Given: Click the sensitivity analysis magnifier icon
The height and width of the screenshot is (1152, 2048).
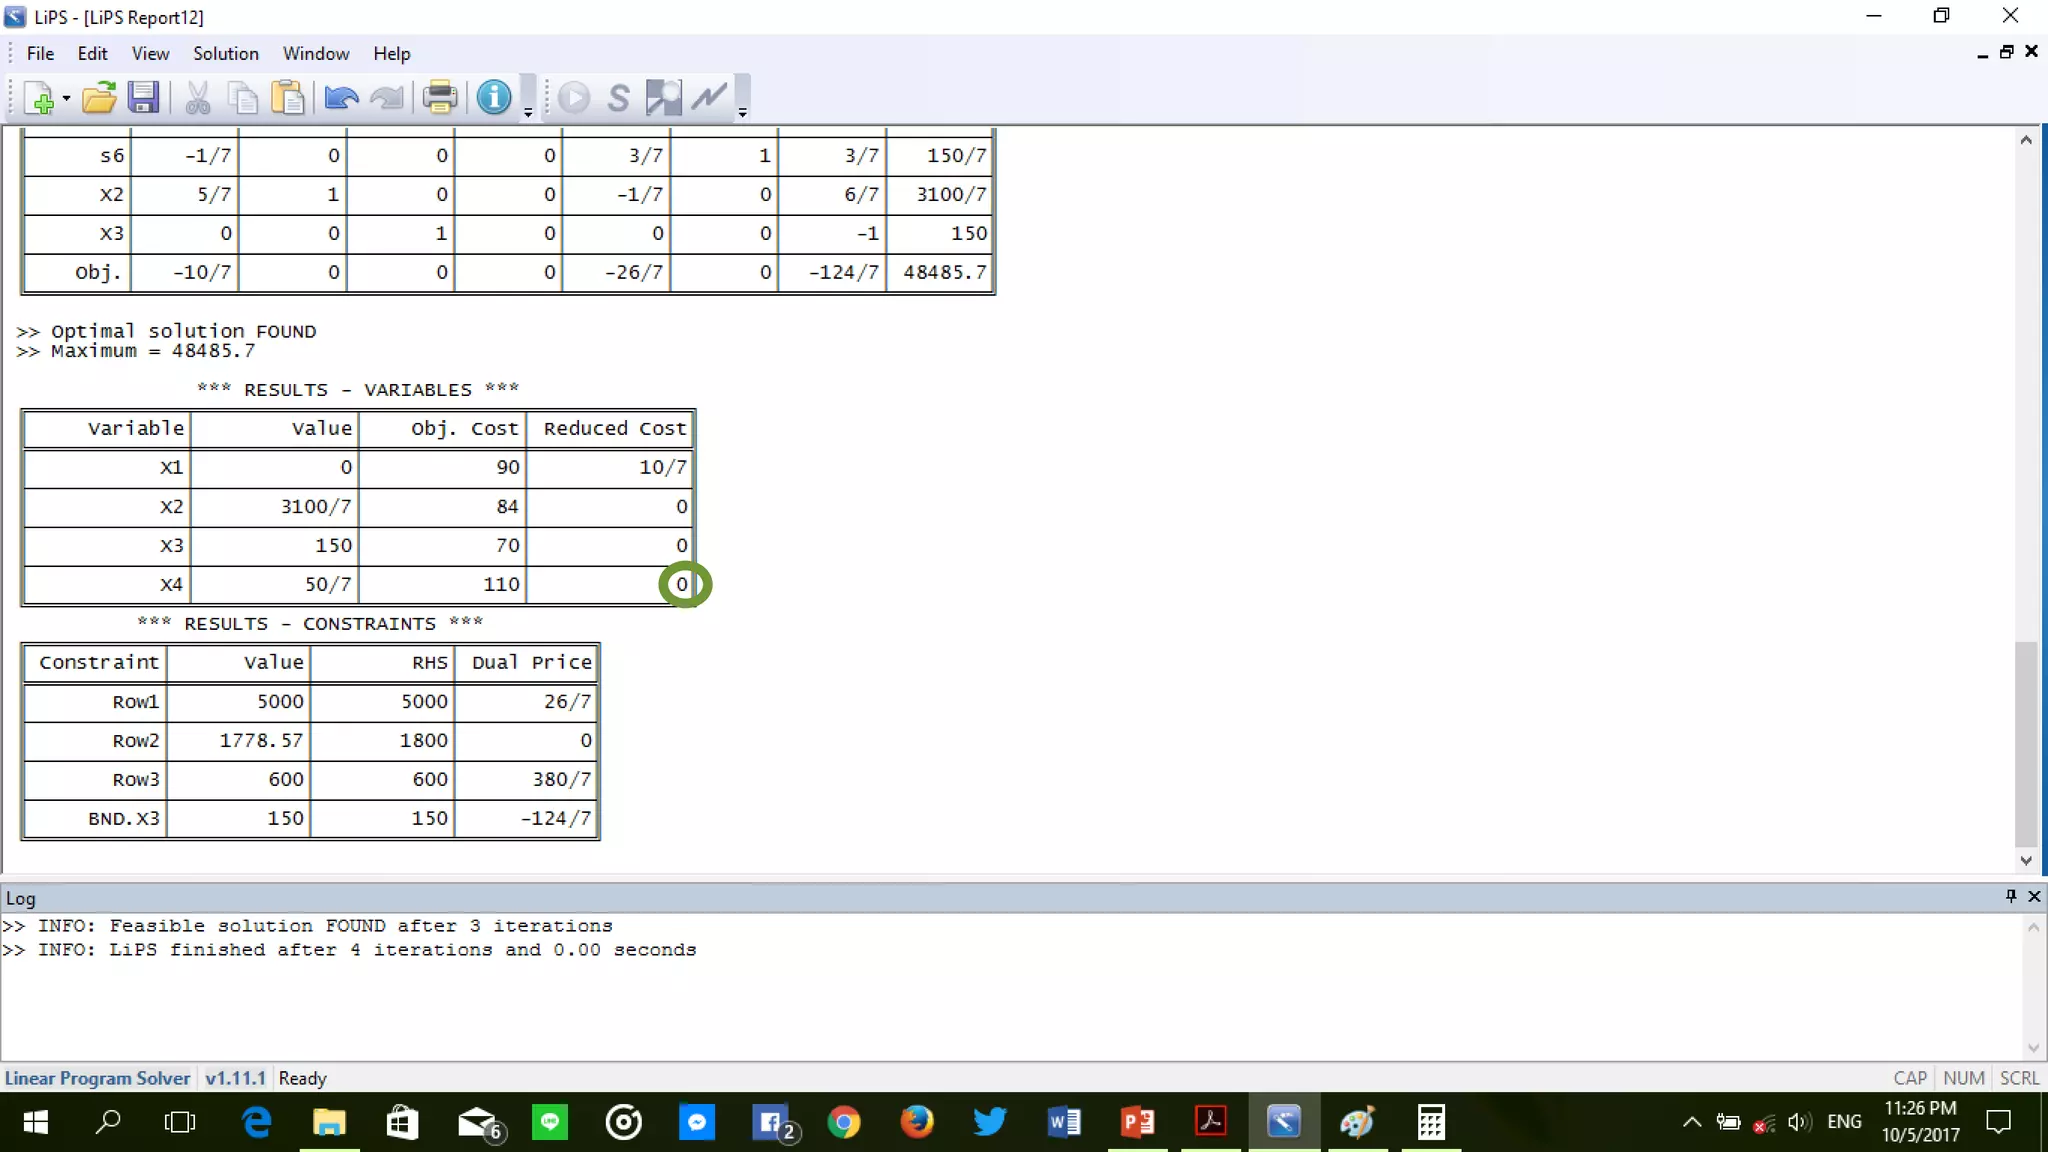Looking at the screenshot, I should (x=663, y=98).
